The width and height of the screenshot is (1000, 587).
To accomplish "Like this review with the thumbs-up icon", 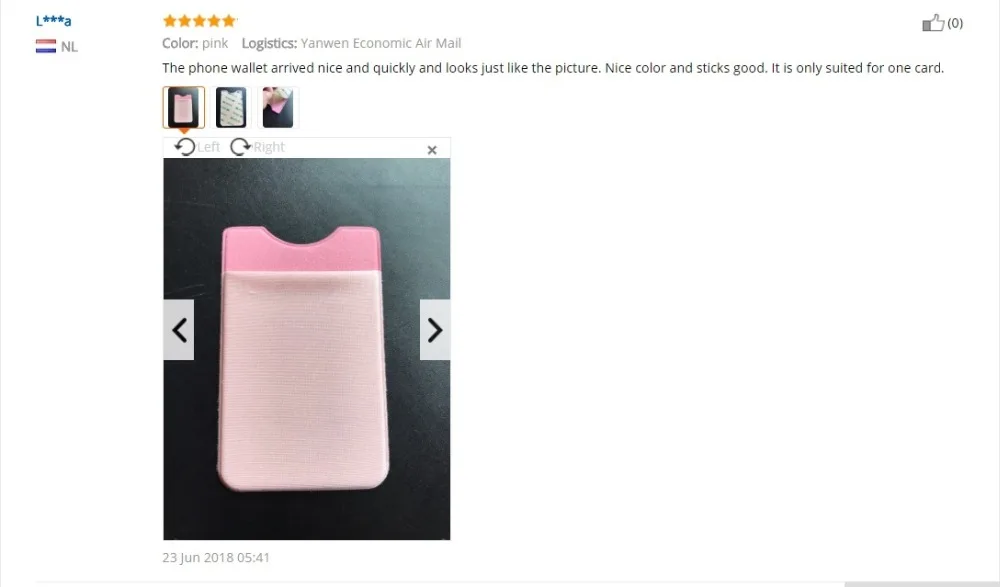I will click(933, 23).
